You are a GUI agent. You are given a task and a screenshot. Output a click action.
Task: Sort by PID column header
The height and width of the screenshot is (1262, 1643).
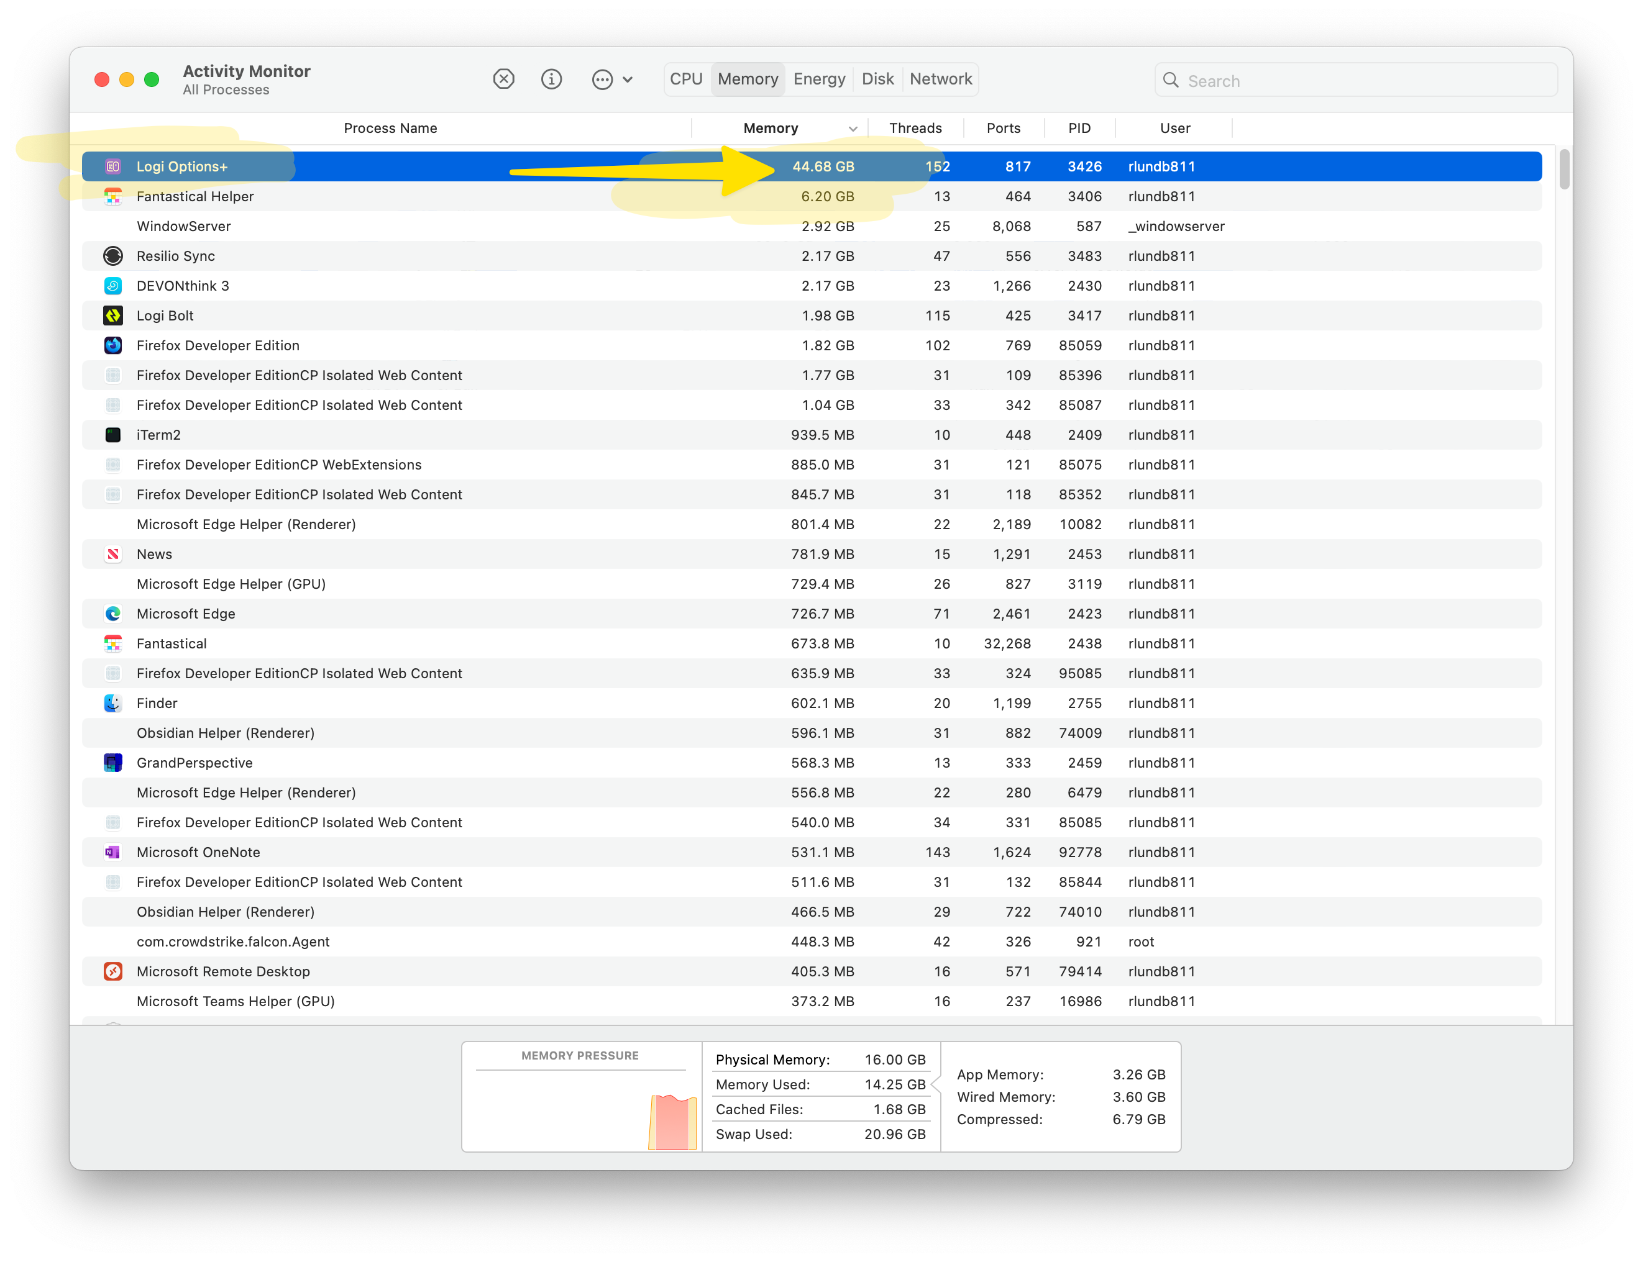coord(1079,128)
